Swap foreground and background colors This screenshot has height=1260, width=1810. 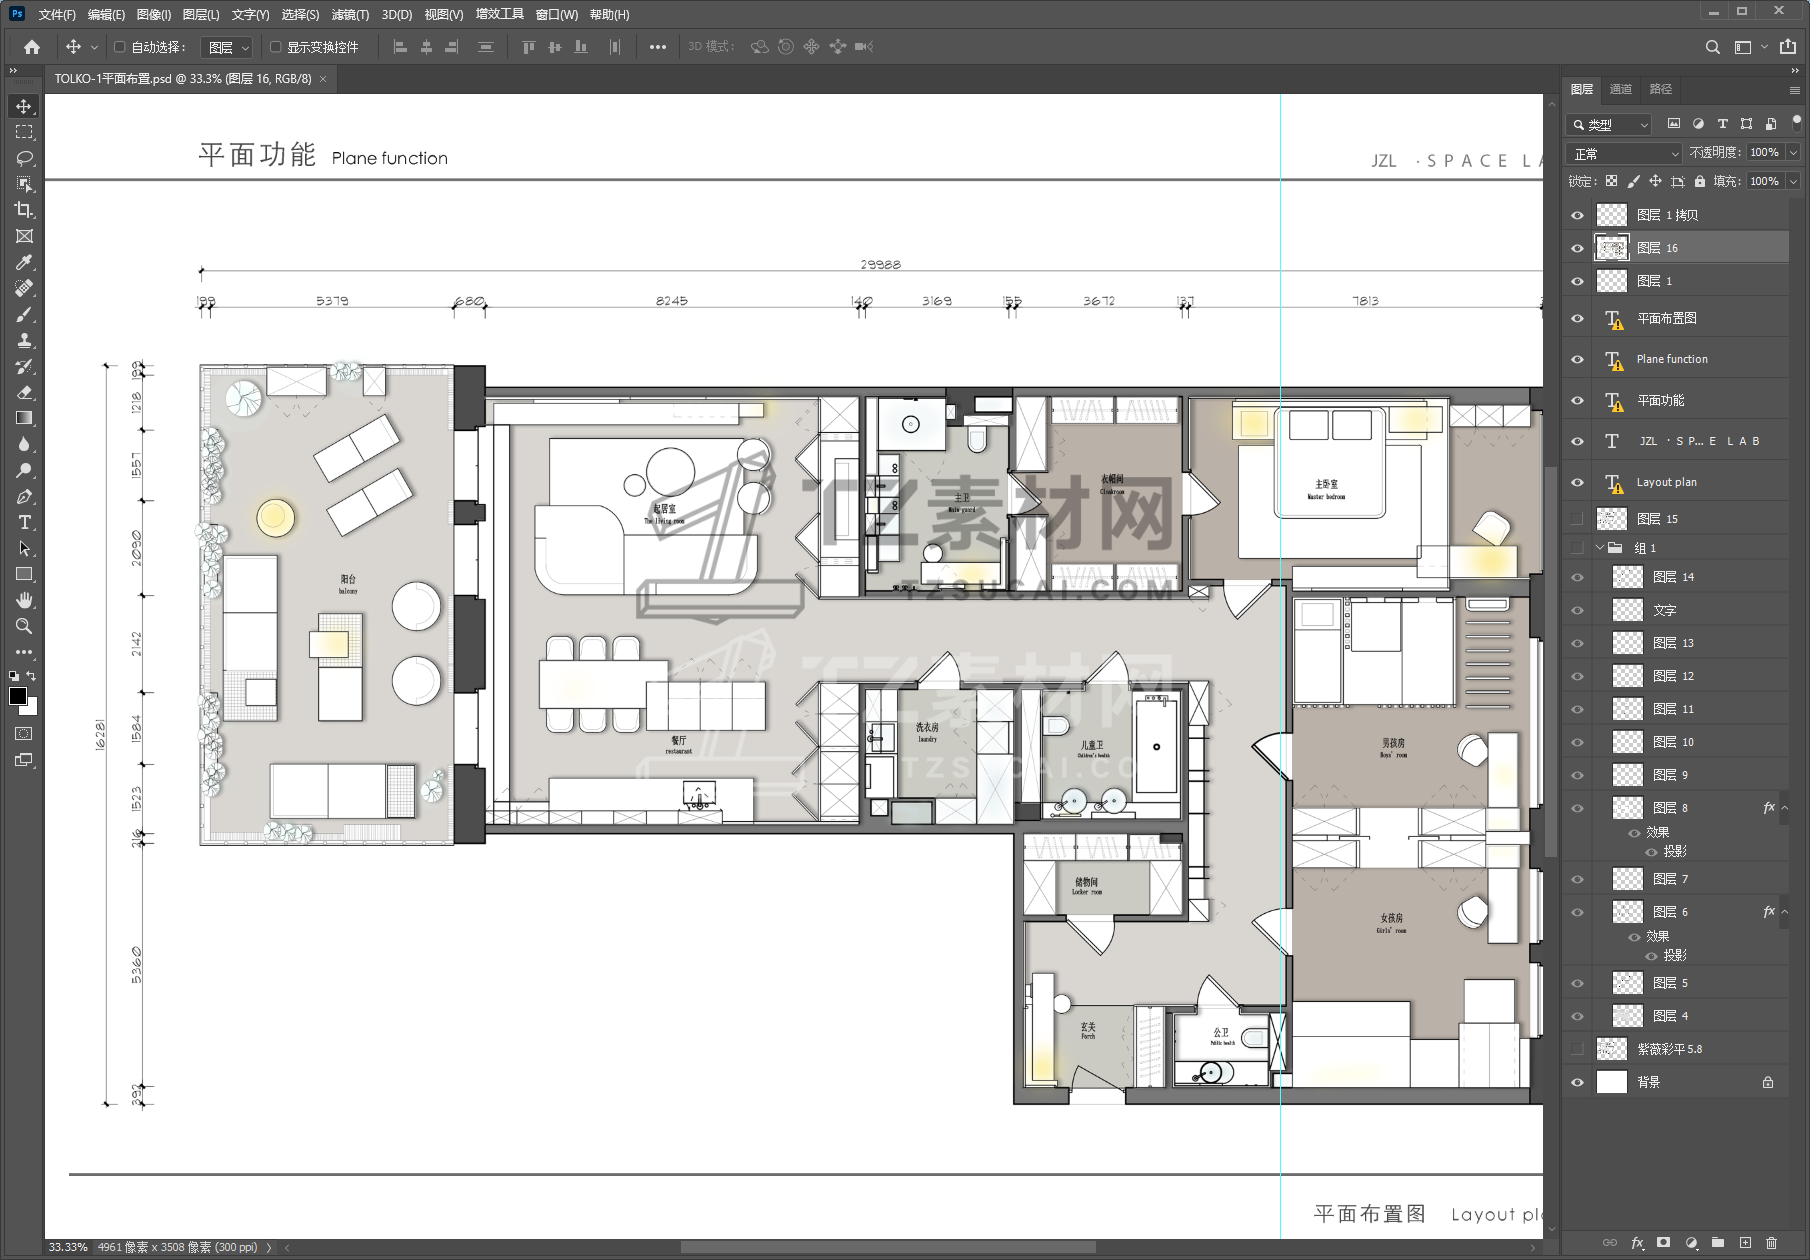(x=31, y=676)
